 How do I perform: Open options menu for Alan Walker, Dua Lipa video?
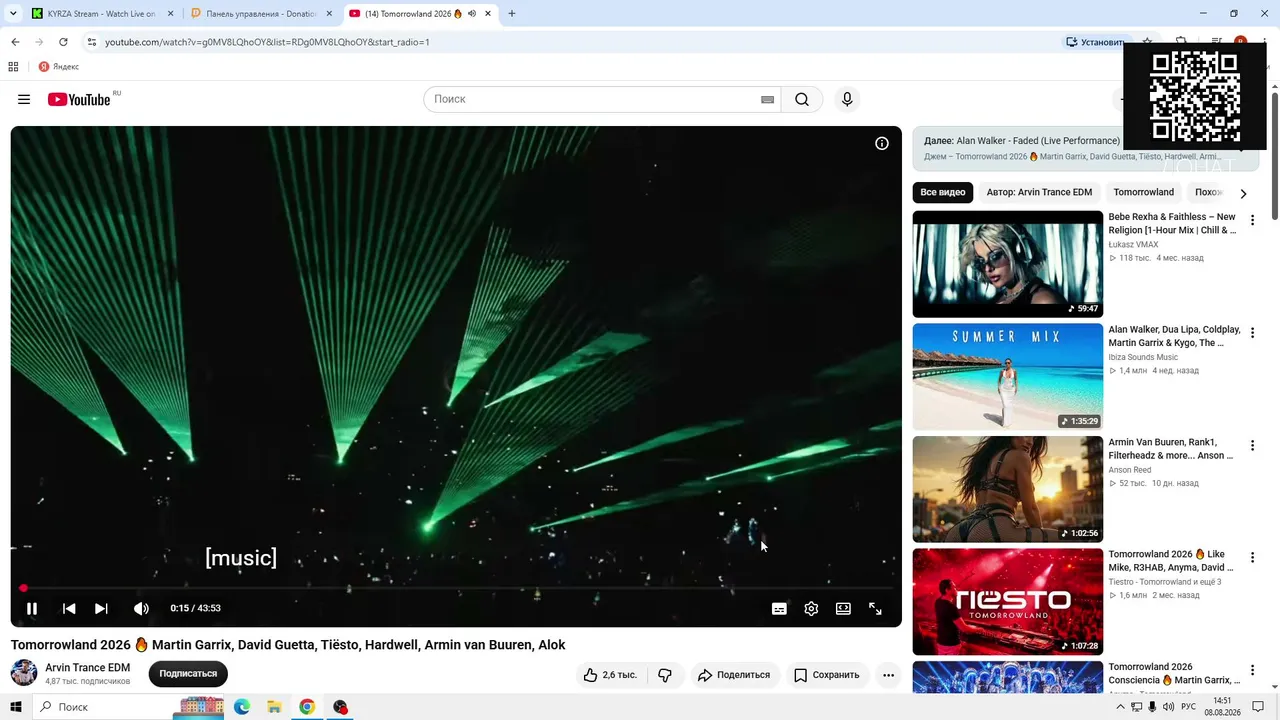[1252, 333]
